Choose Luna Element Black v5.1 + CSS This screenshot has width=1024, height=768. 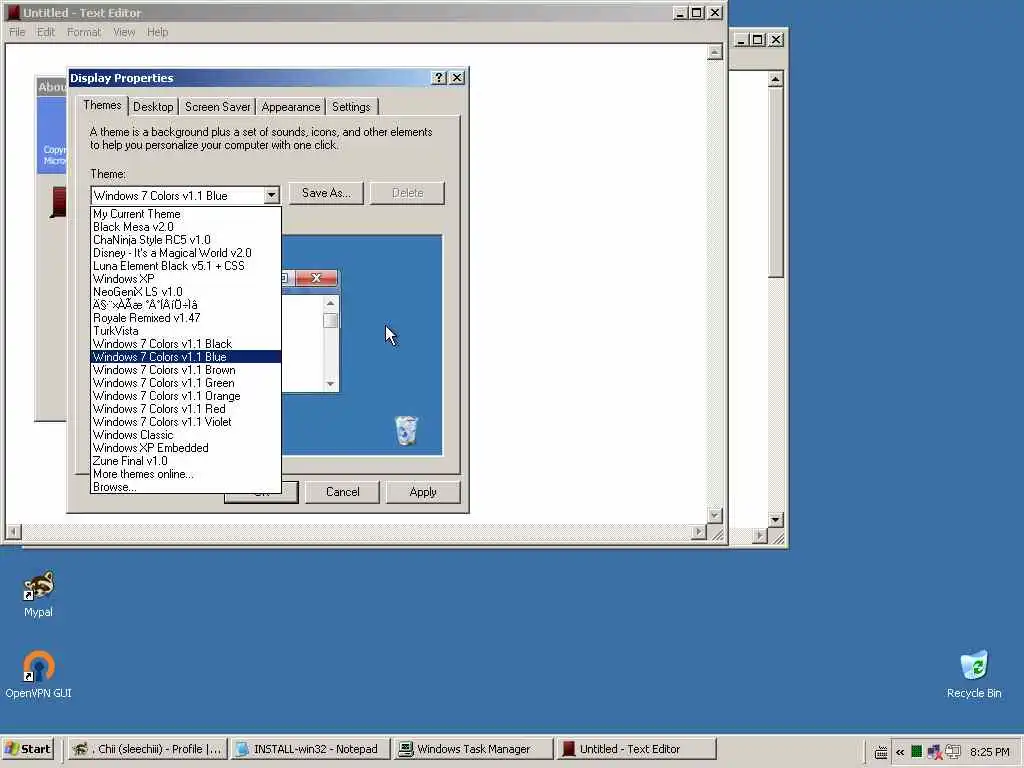(x=185, y=266)
